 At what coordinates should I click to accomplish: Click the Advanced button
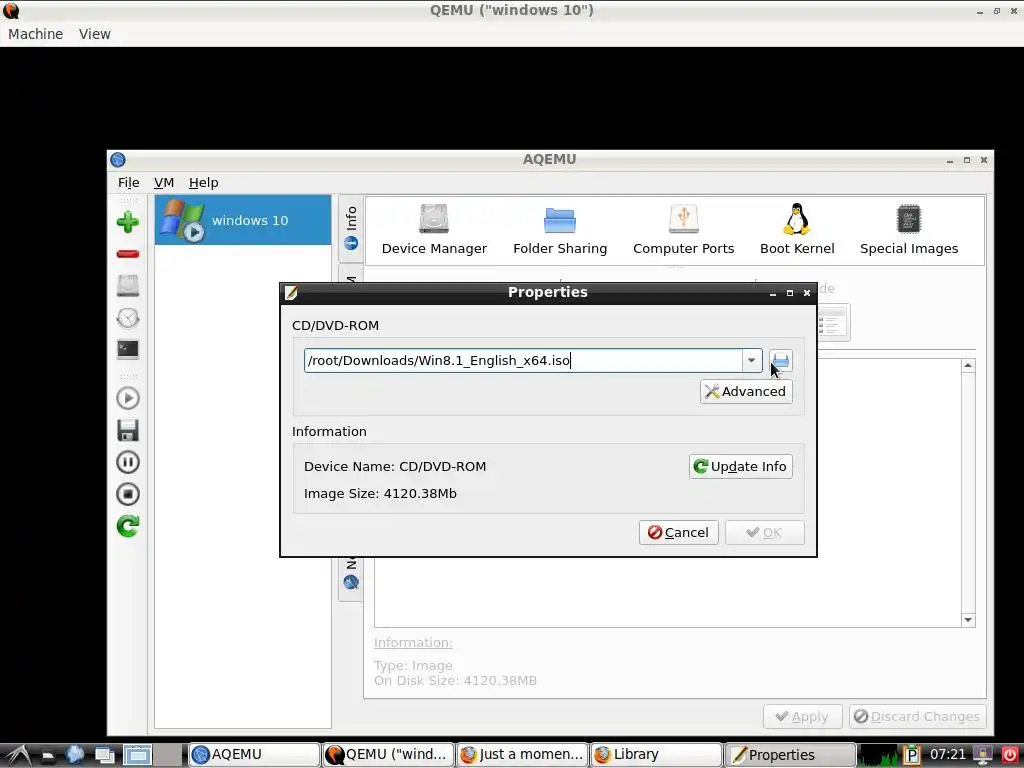pyautogui.click(x=746, y=391)
